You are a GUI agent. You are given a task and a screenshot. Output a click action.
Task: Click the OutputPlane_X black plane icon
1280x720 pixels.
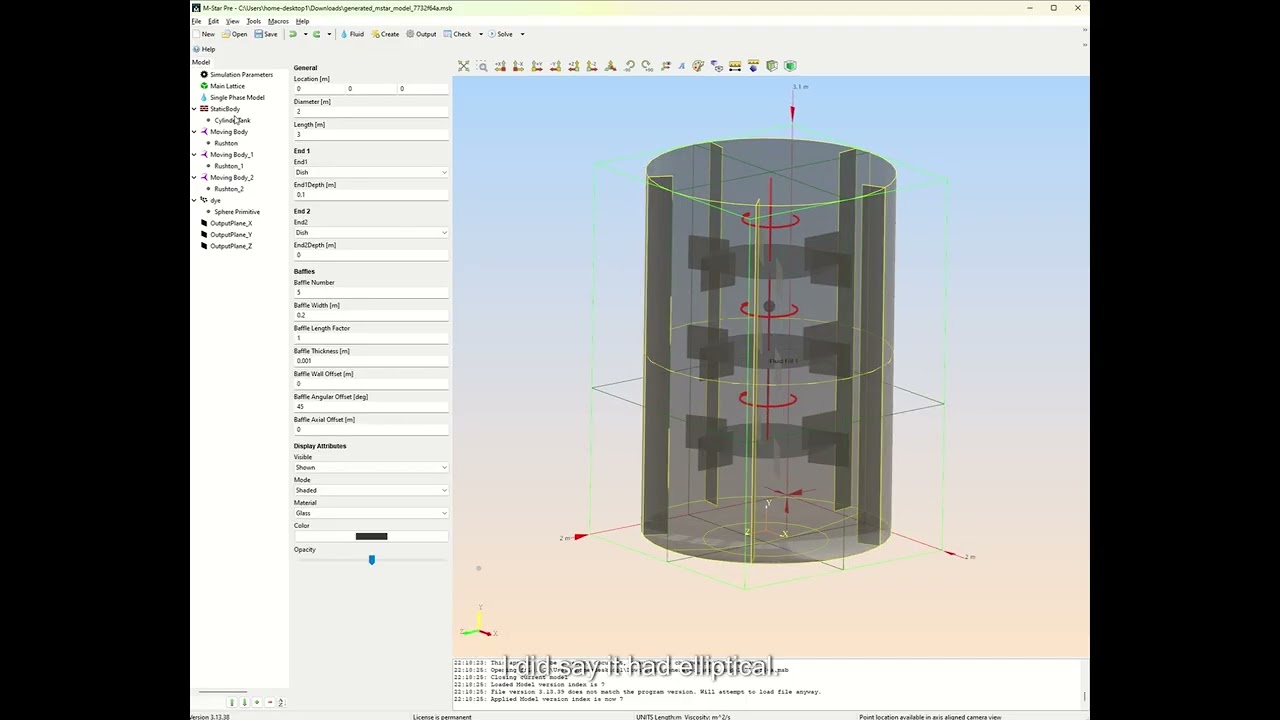[204, 223]
